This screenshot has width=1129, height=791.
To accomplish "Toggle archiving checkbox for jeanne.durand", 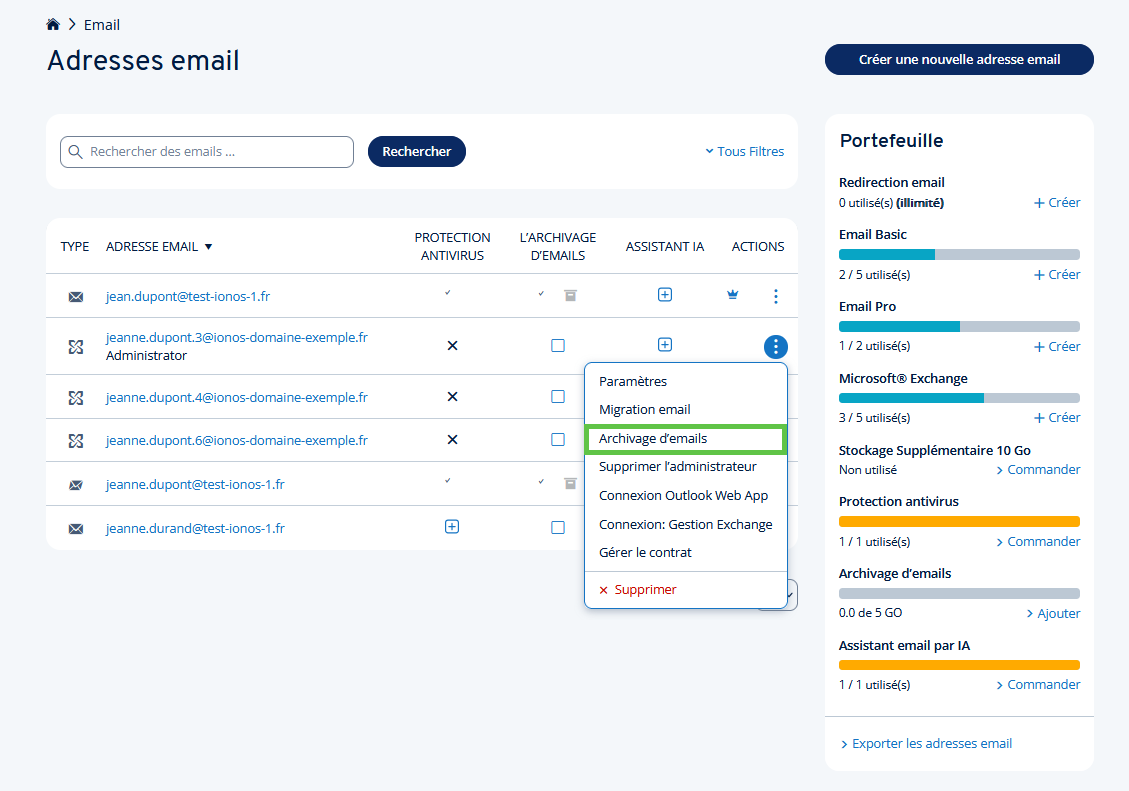I will (558, 528).
